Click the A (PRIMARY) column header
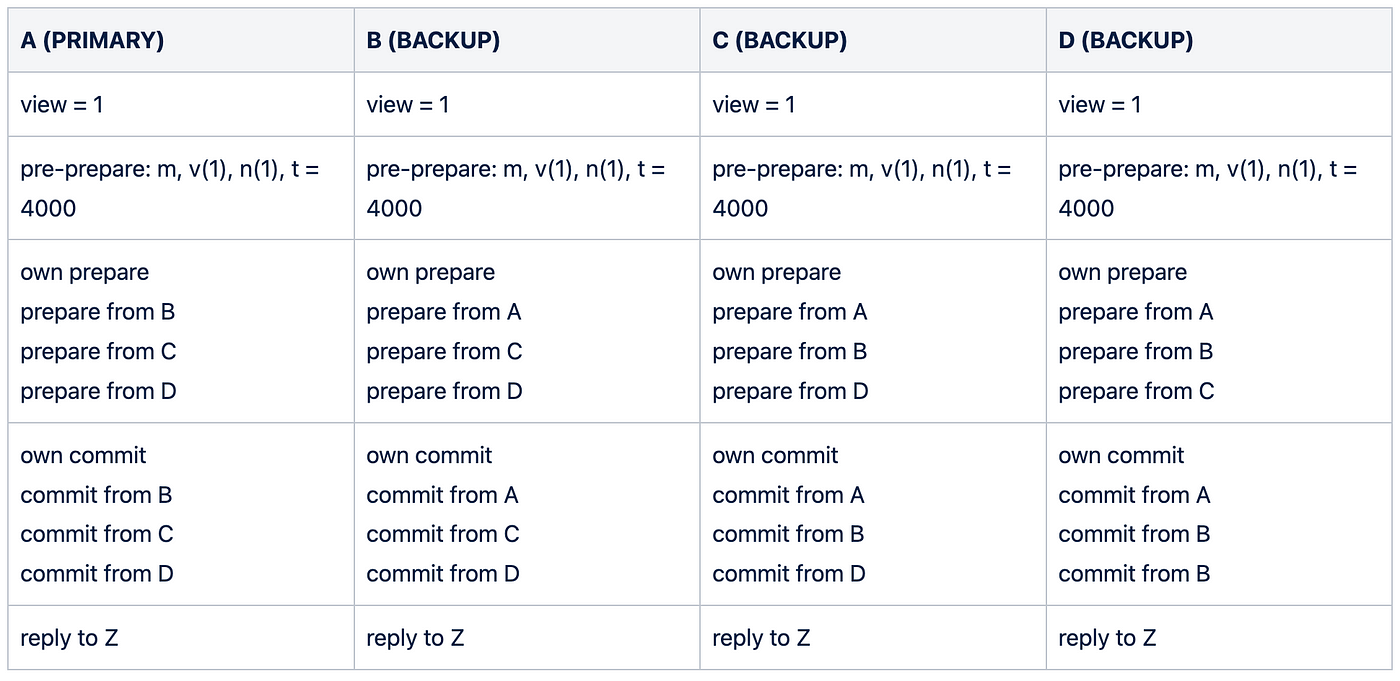The height and width of the screenshot is (681, 1400). coord(92,41)
